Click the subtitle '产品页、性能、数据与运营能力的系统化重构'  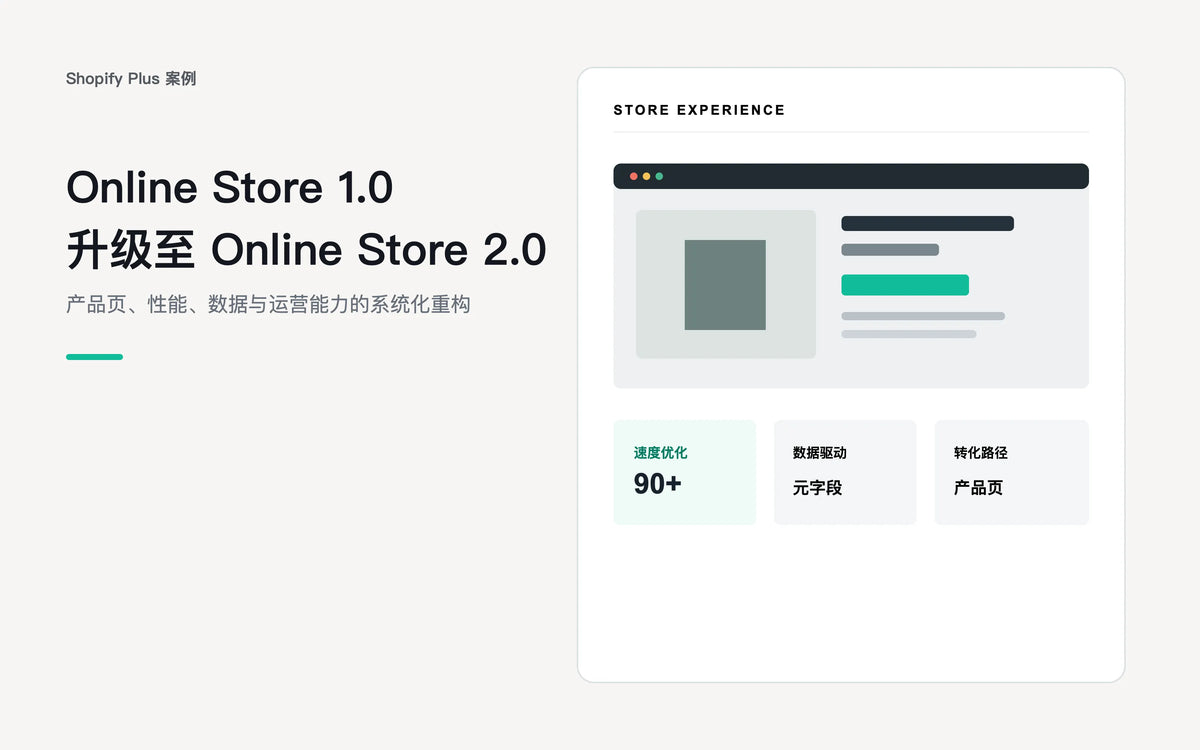(268, 304)
